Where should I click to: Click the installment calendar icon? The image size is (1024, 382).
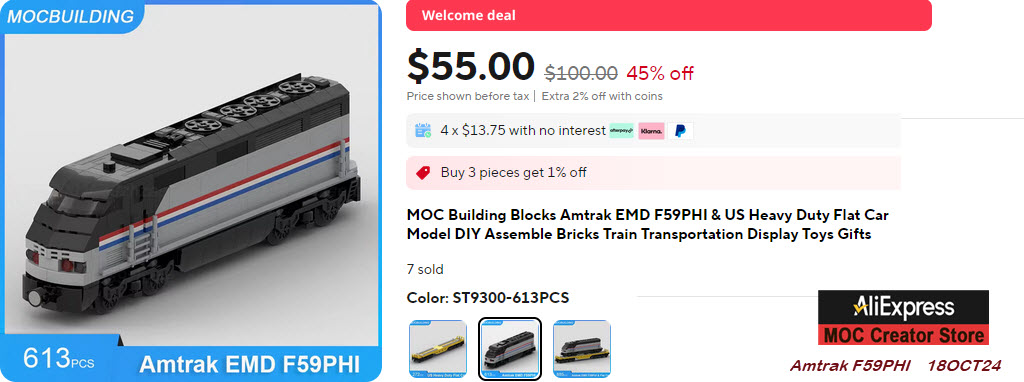coord(423,131)
